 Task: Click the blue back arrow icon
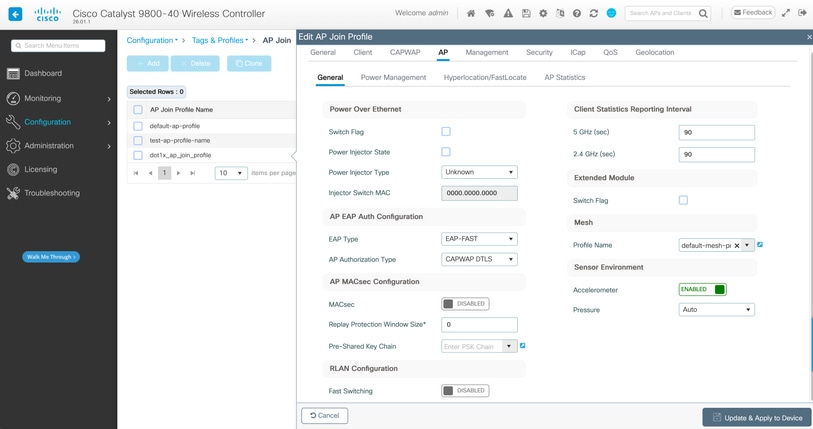tap(16, 14)
